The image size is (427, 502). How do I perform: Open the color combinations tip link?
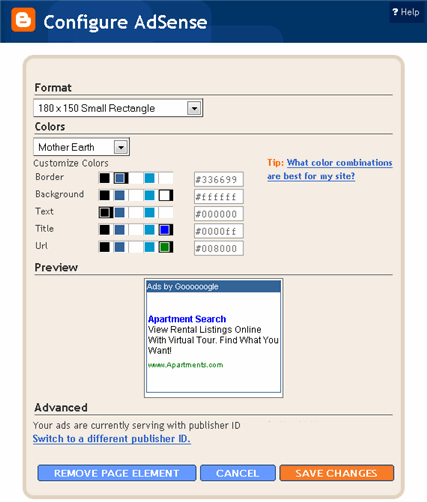click(330, 169)
